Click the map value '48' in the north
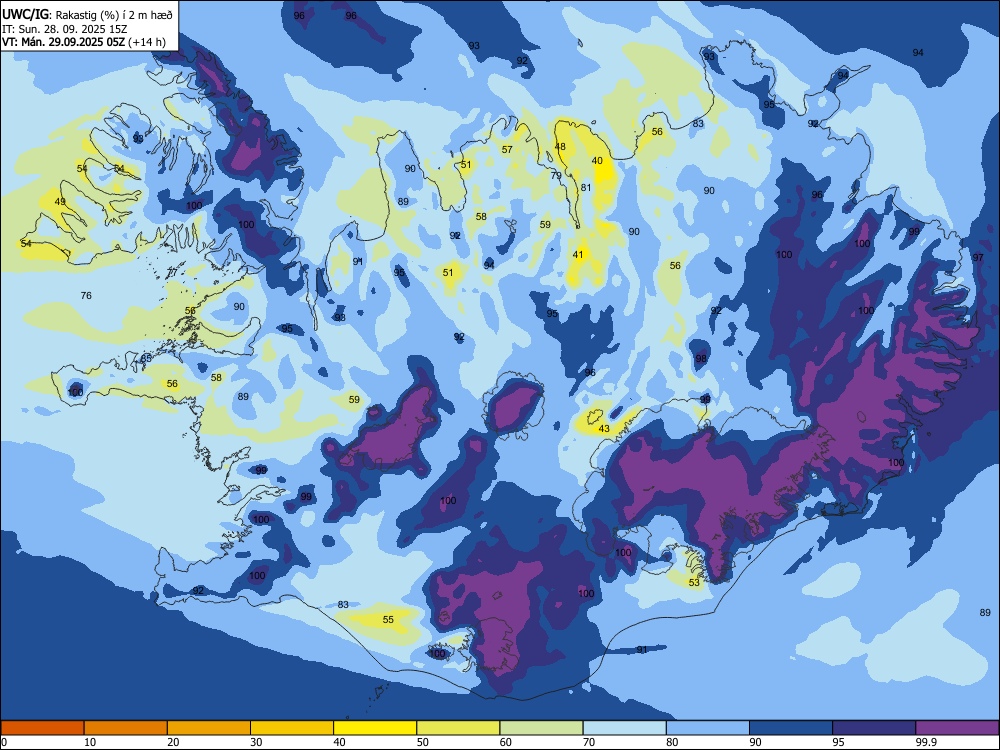 (560, 147)
